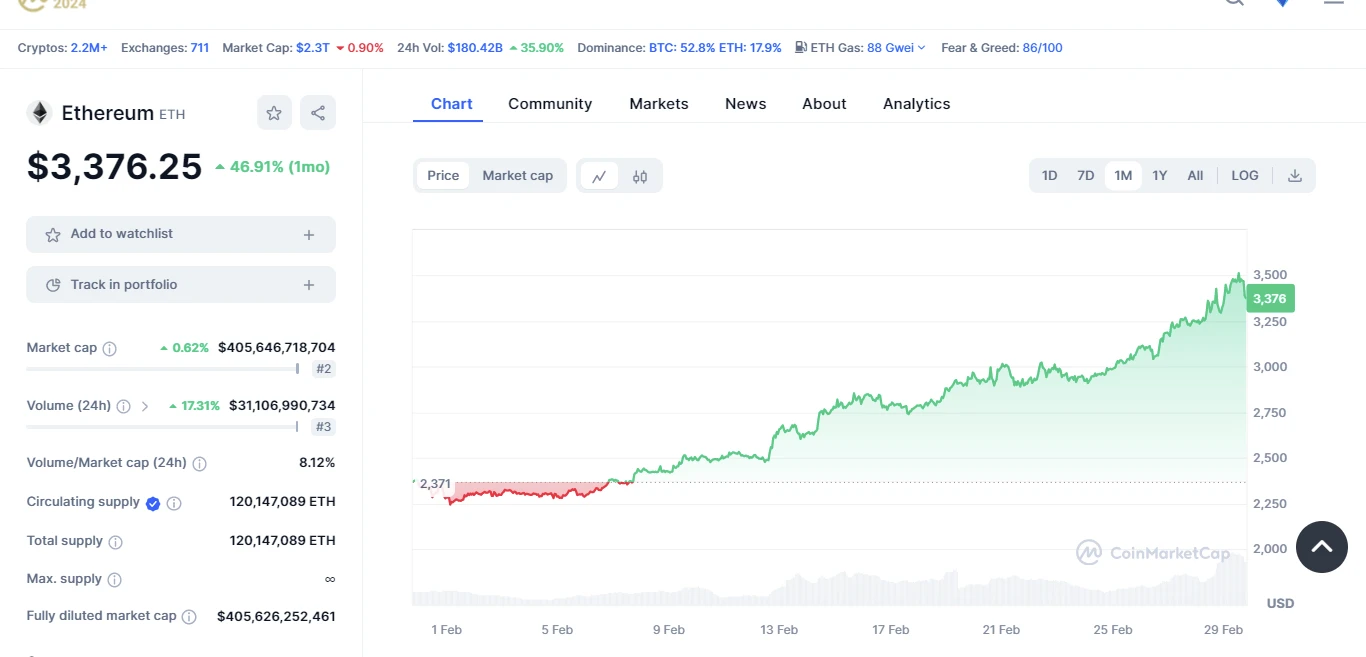Open the Analytics tab
This screenshot has width=1366, height=657.
click(917, 104)
